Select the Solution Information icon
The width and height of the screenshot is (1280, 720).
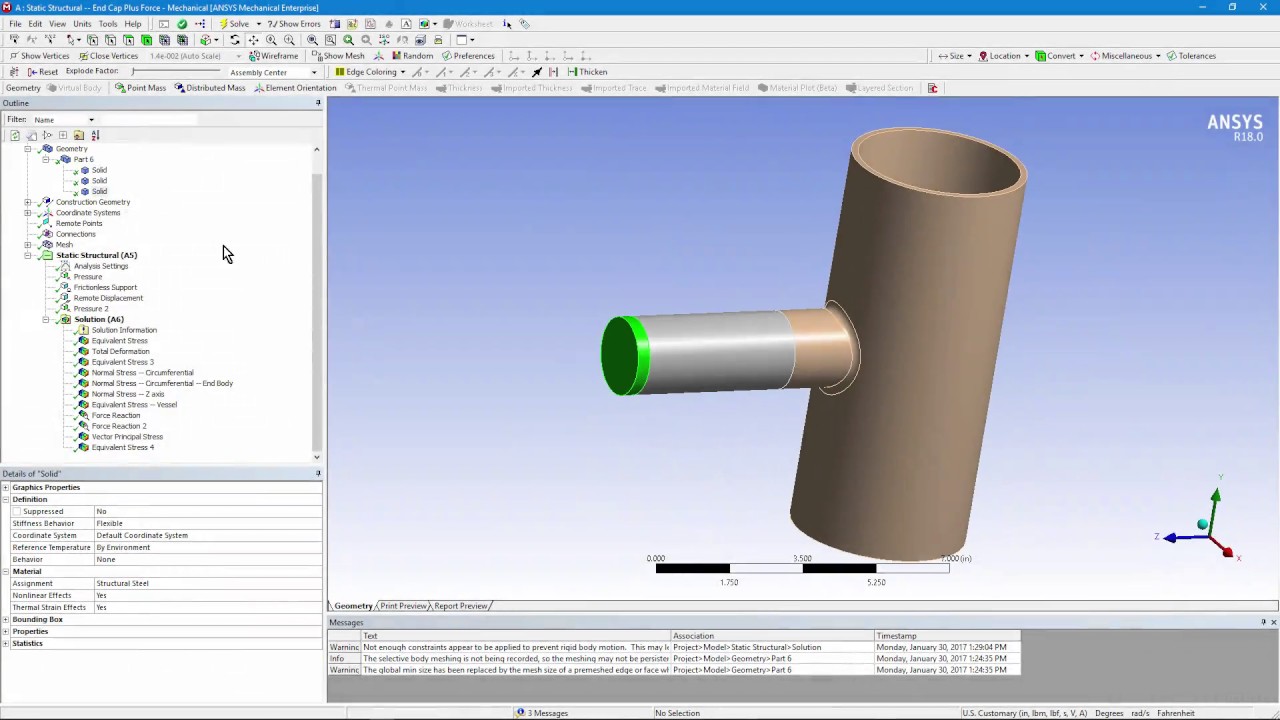click(x=83, y=330)
